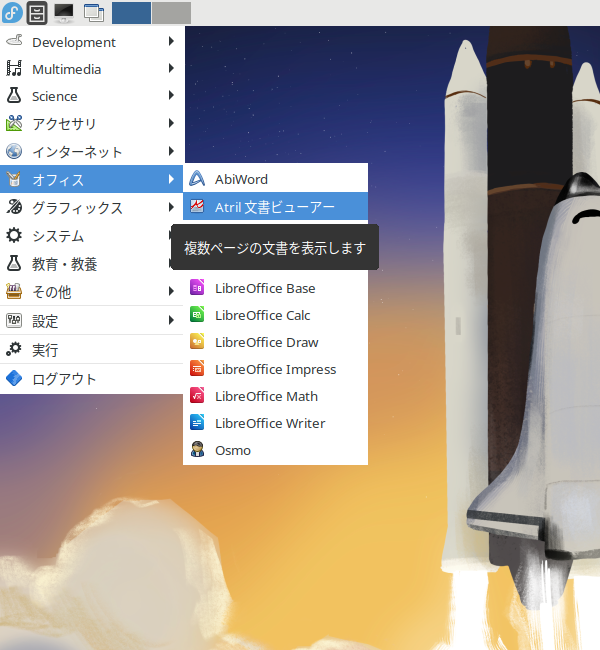
Task: Open the Science submenu
Action: 91,96
